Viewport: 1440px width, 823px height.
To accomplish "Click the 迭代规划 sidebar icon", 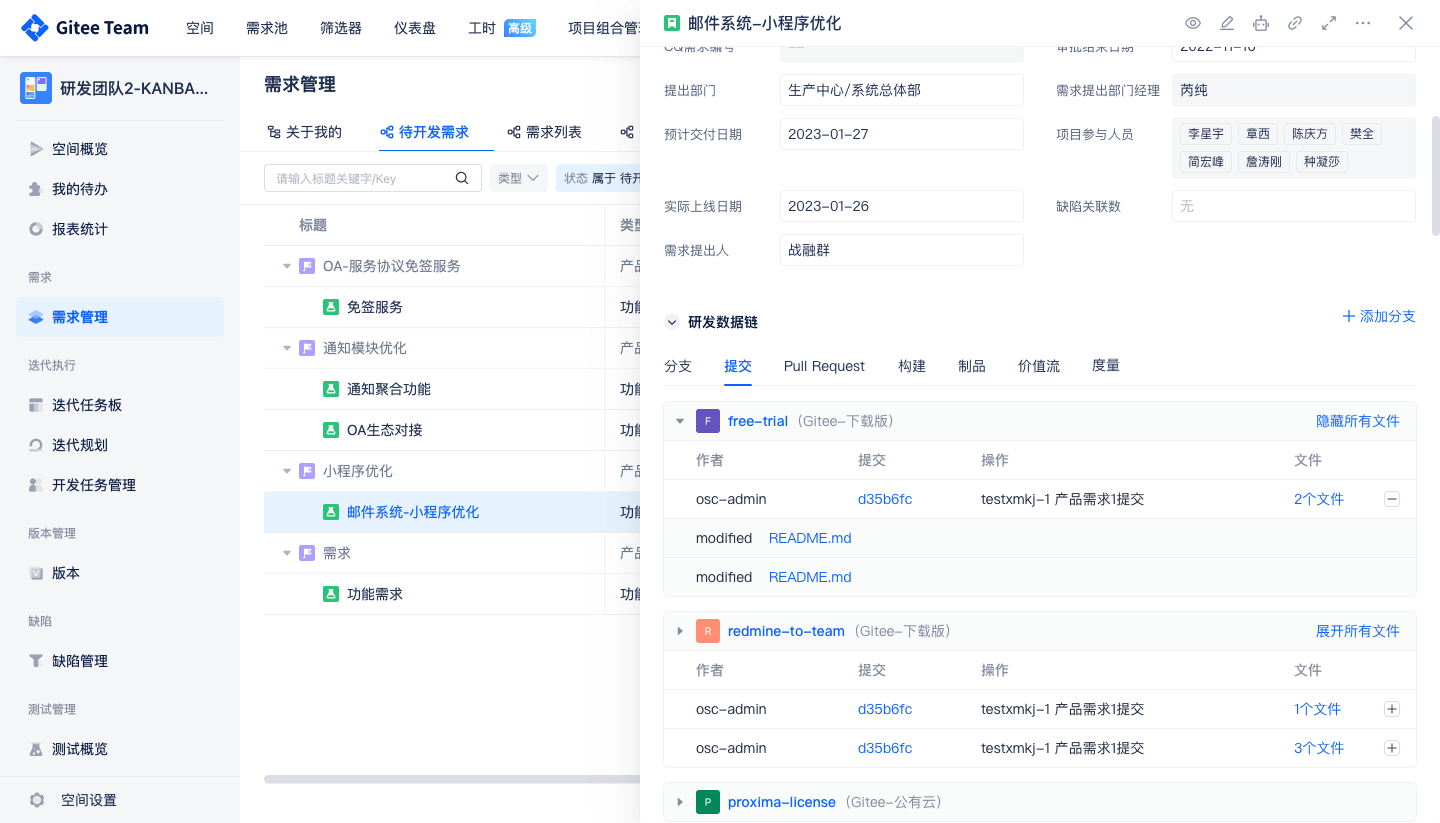I will (x=36, y=445).
